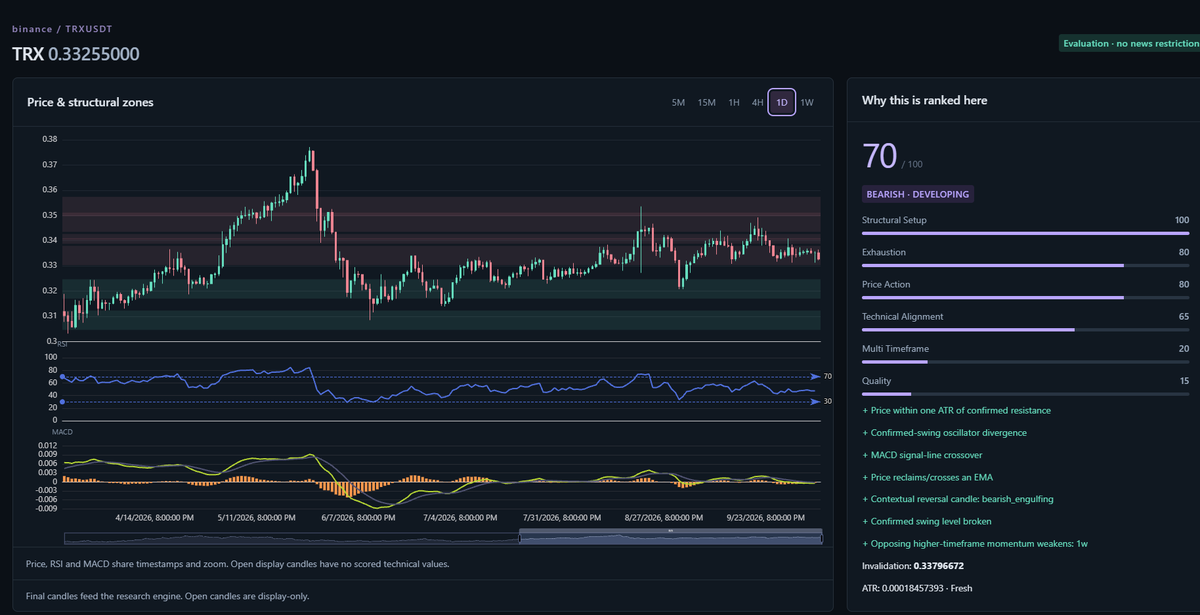The width and height of the screenshot is (1200, 615).
Task: Click the Evaluation no news restriction badge
Action: point(1129,43)
